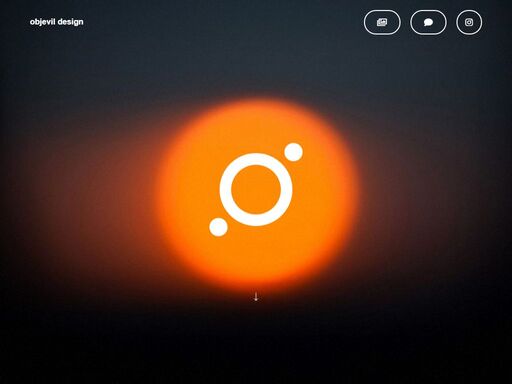Viewport: 512px width, 384px height.
Task: Open portfolio via stacked photos pill button
Action: click(x=382, y=22)
